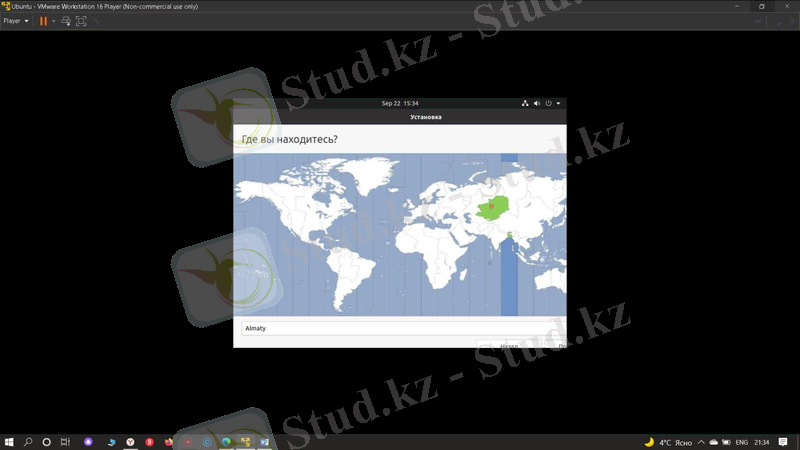Open Microsoft Edge taskbar icon
800x450 pixels.
tap(226, 442)
